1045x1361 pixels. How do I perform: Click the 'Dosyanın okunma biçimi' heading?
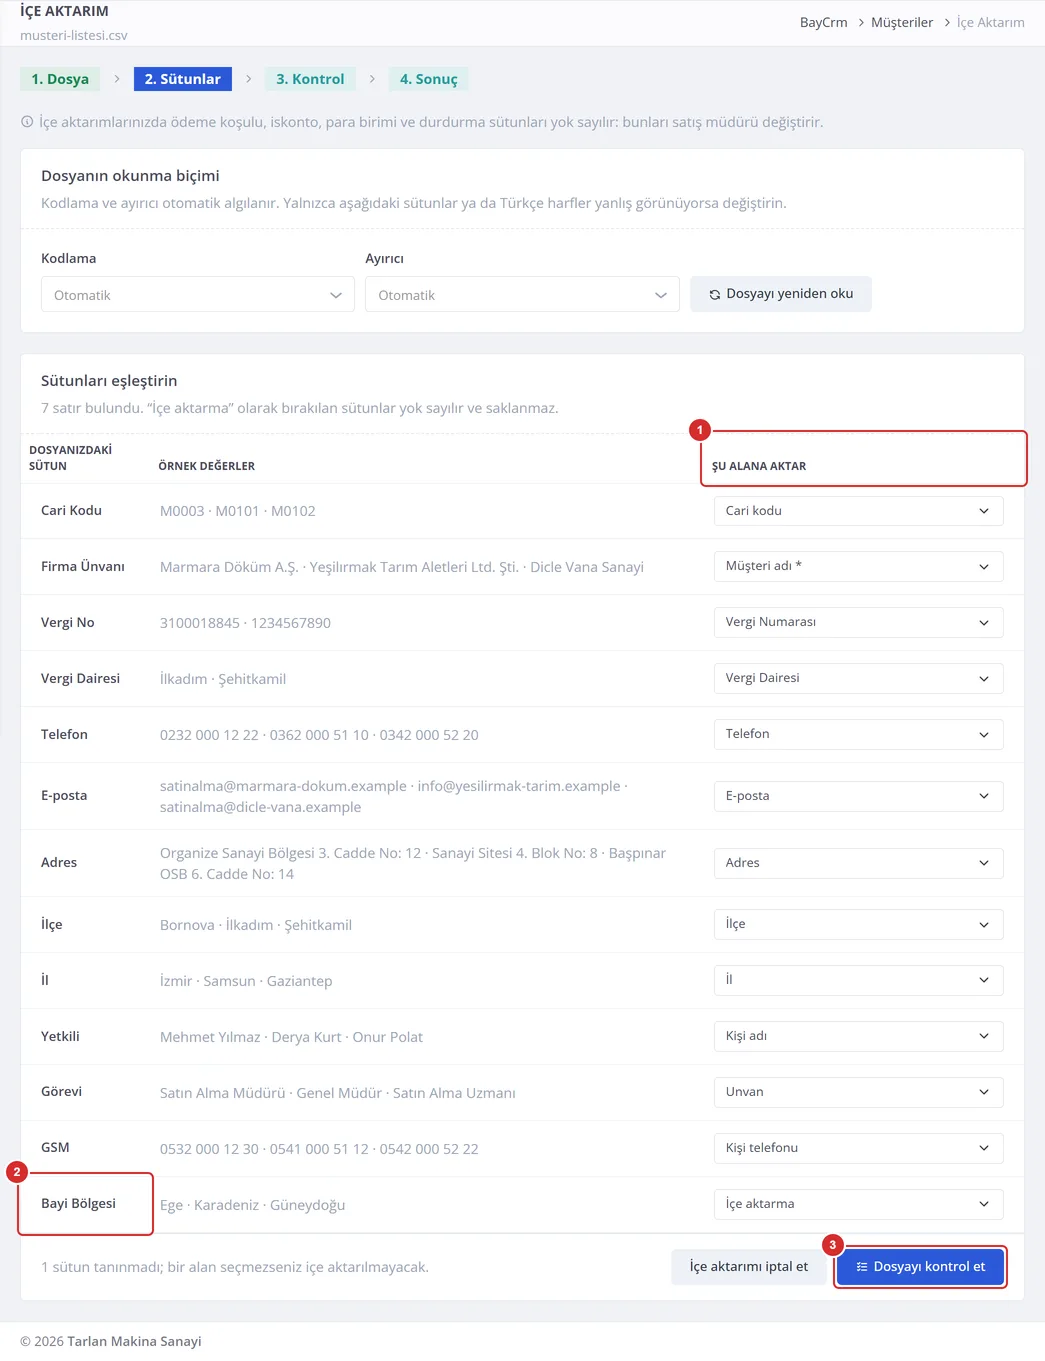tap(130, 176)
